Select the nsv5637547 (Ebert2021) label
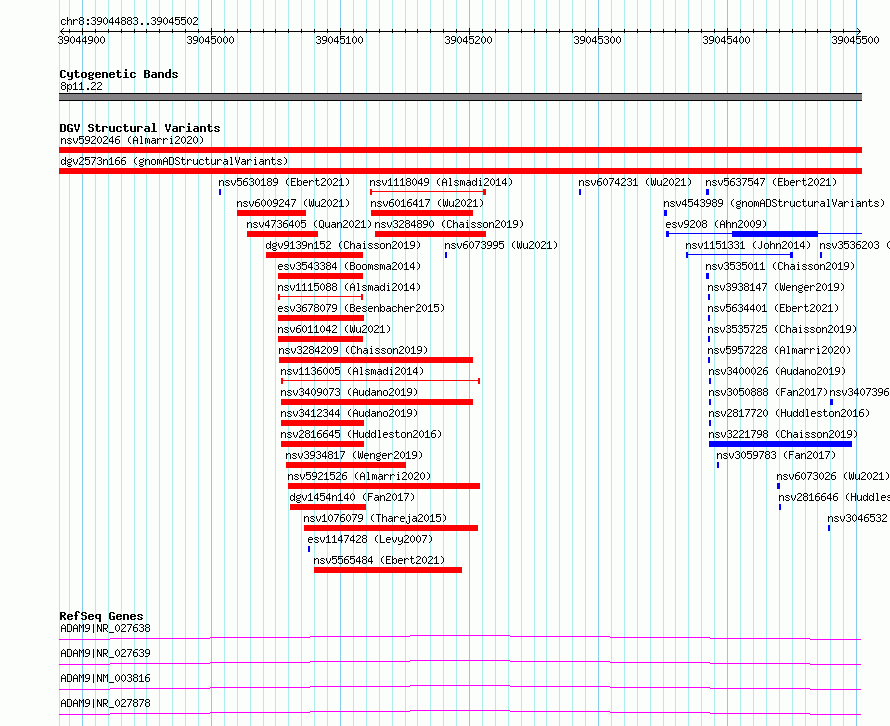 [x=771, y=182]
